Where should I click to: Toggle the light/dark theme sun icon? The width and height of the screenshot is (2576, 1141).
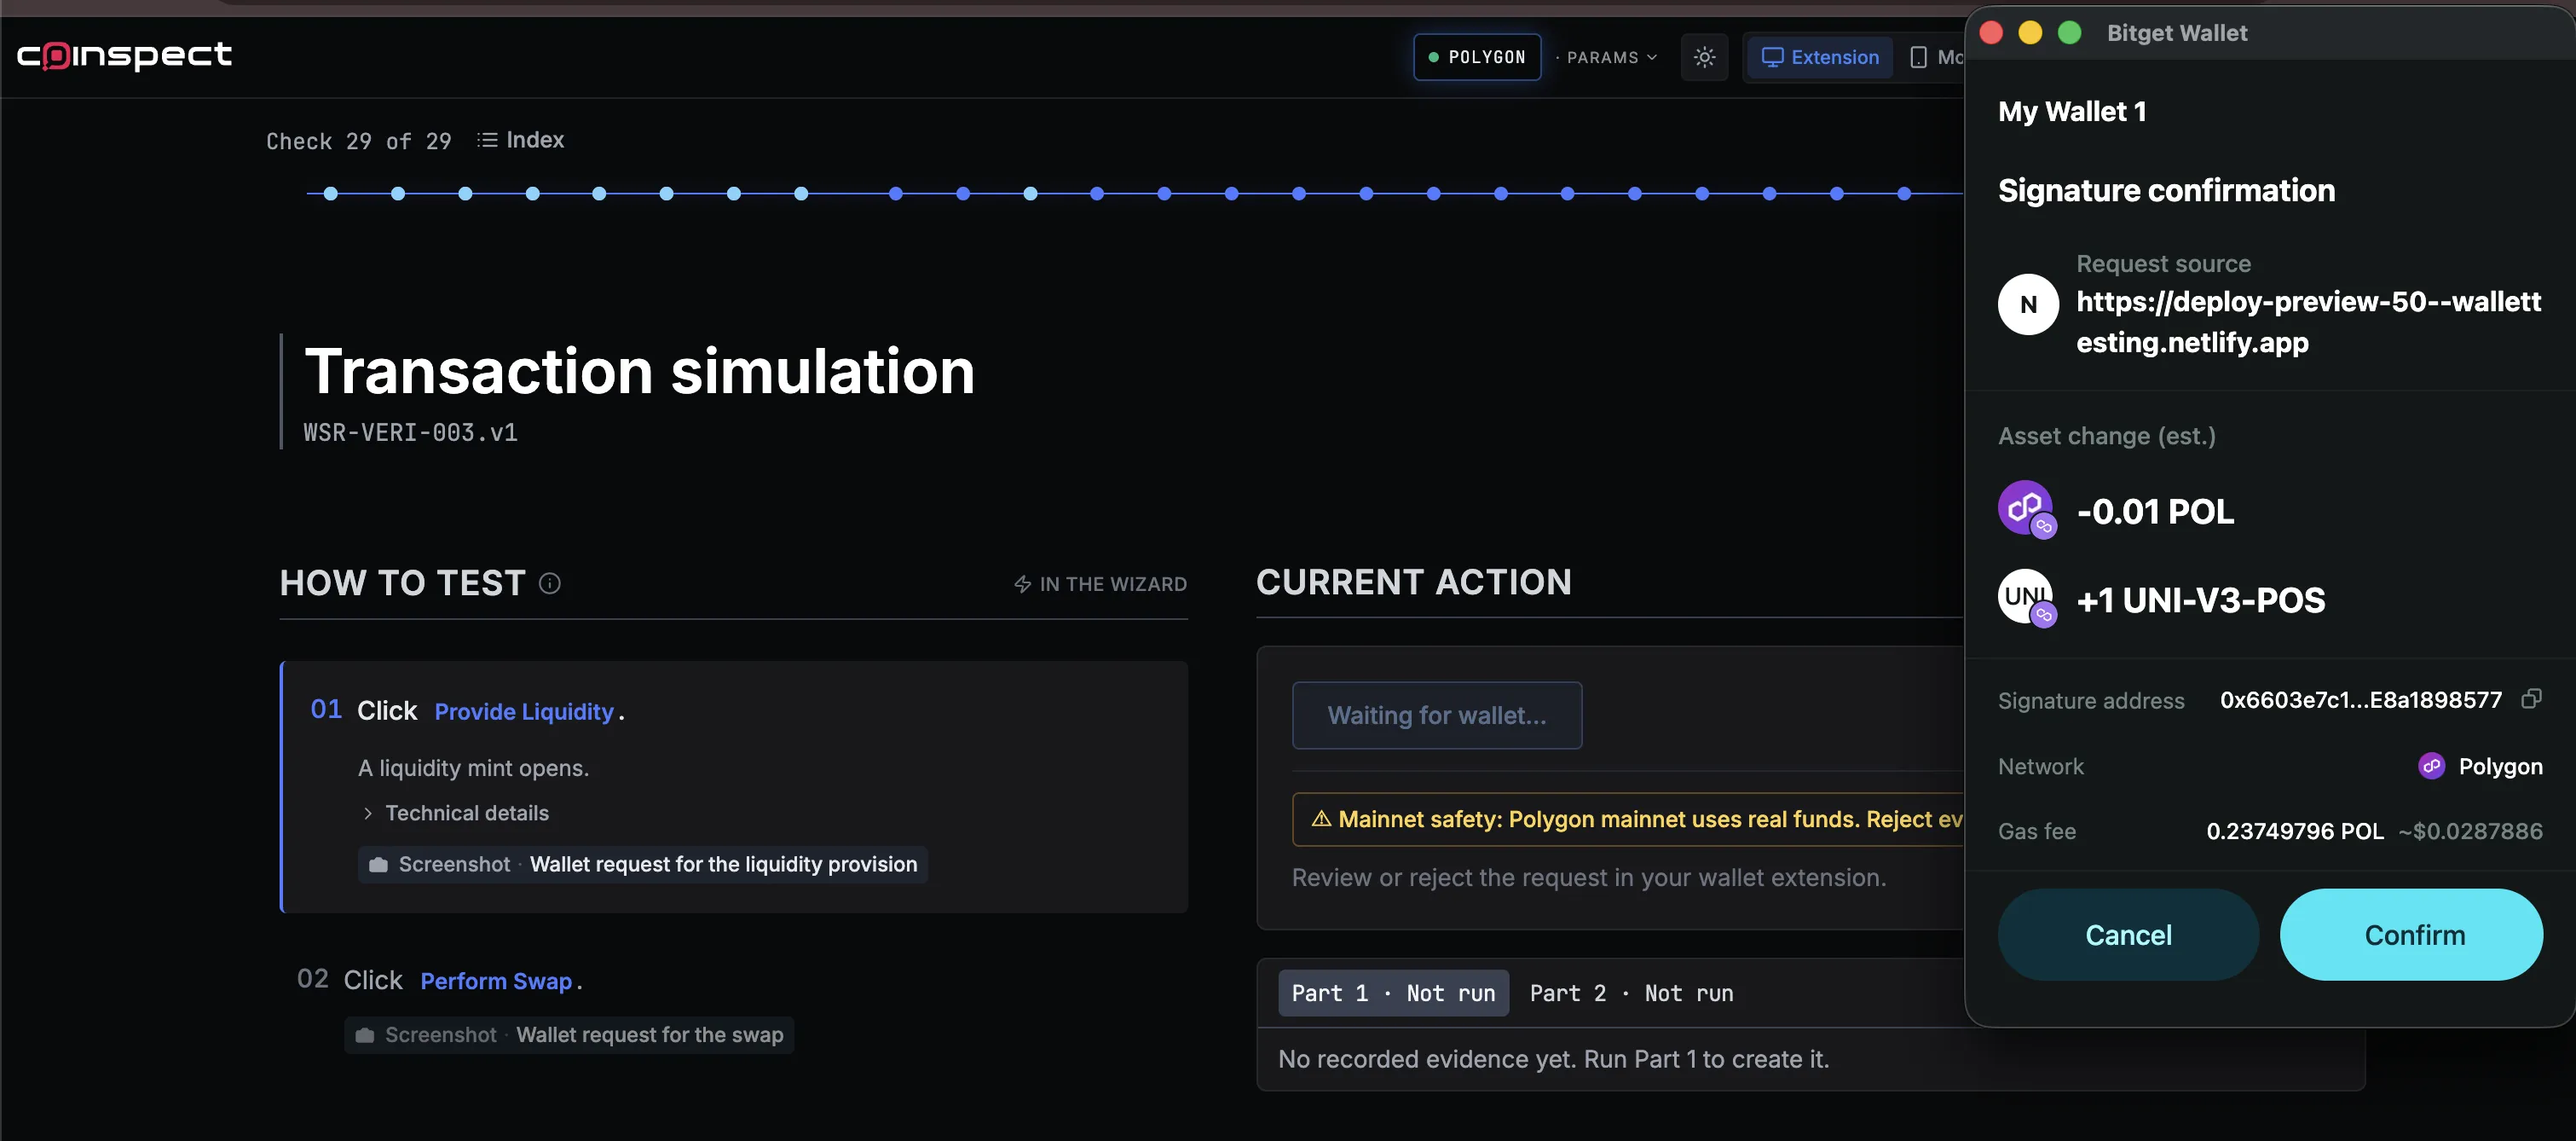(1704, 57)
